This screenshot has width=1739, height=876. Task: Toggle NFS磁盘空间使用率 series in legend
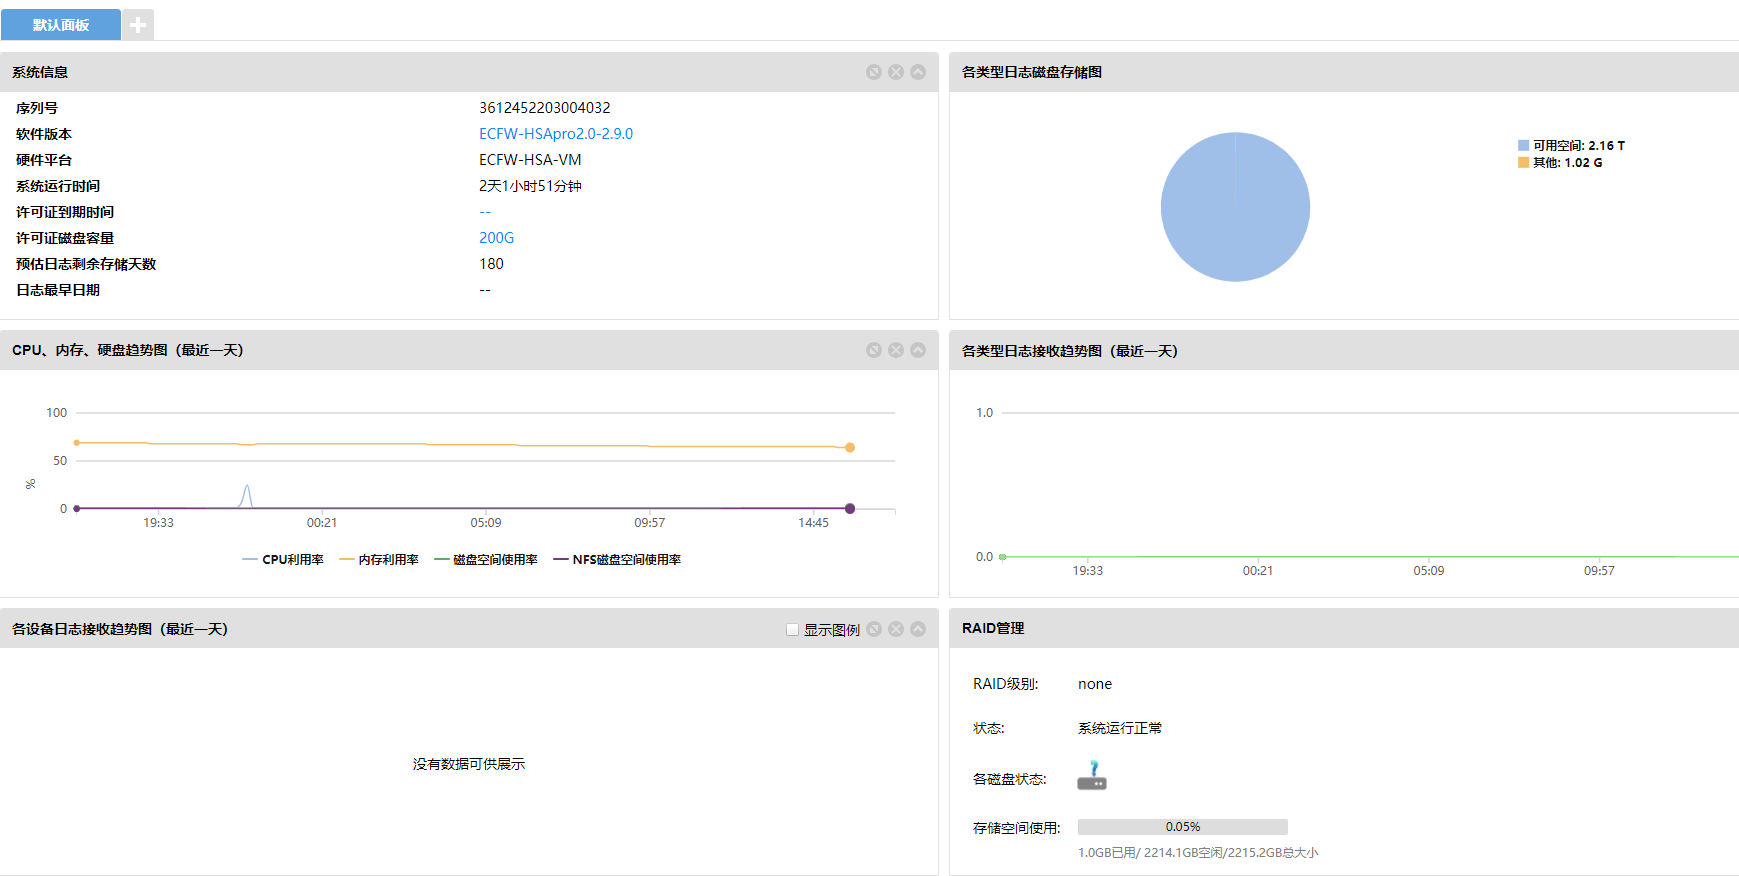point(617,560)
